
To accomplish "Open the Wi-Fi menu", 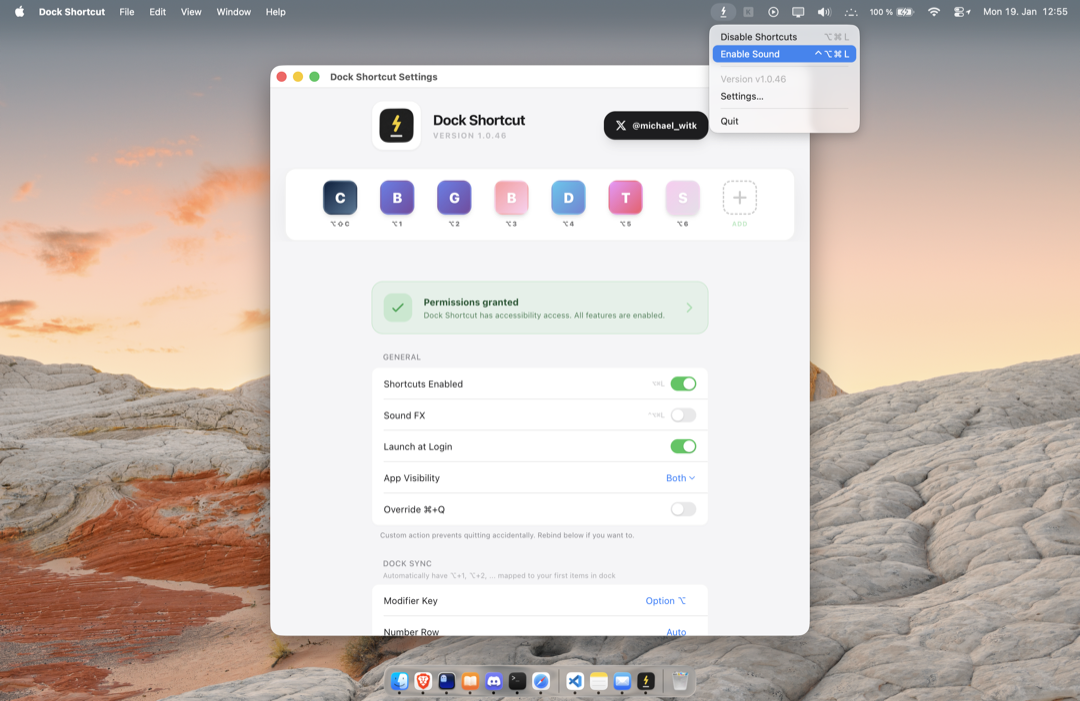I will click(x=933, y=12).
